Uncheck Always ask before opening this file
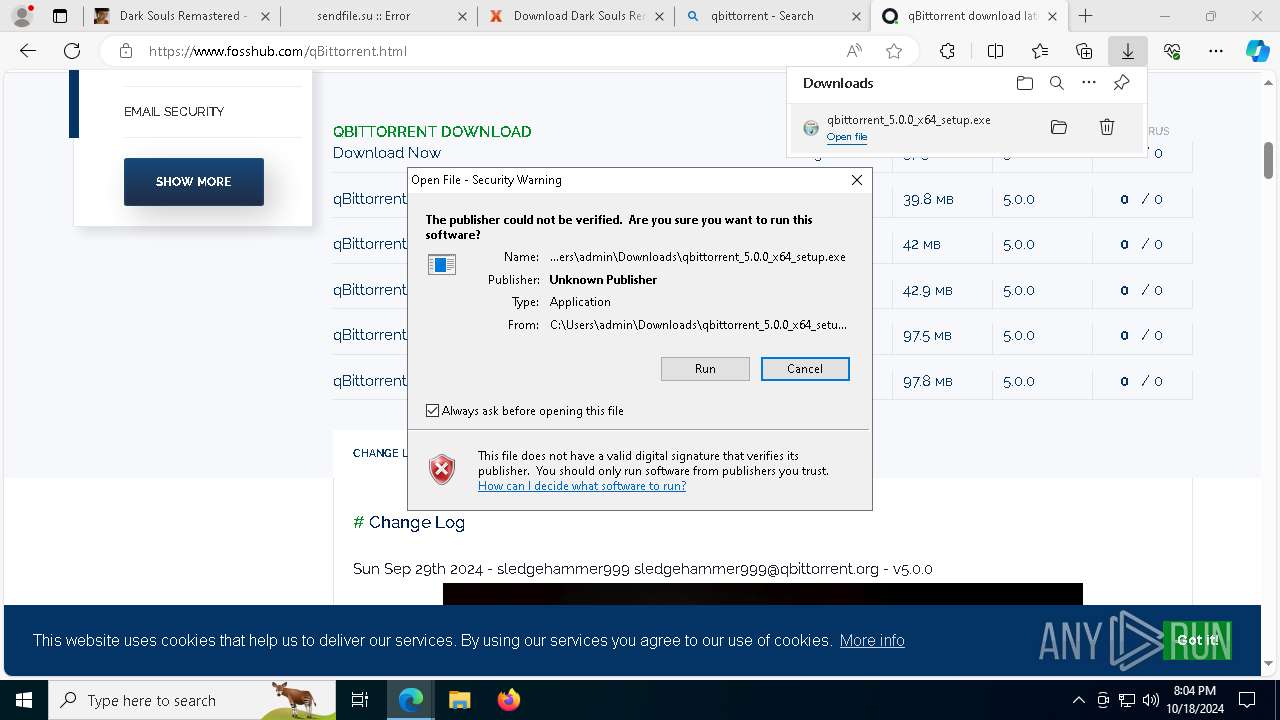This screenshot has height=720, width=1280. (x=433, y=411)
